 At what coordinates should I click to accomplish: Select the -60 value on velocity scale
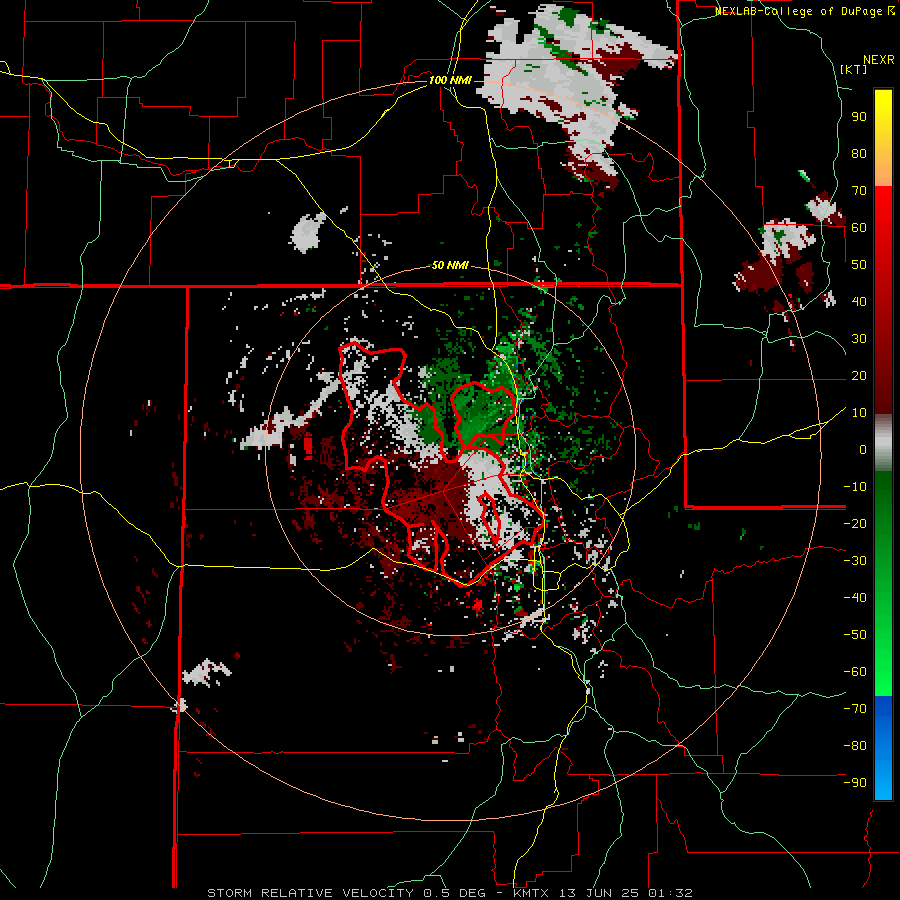tap(855, 672)
